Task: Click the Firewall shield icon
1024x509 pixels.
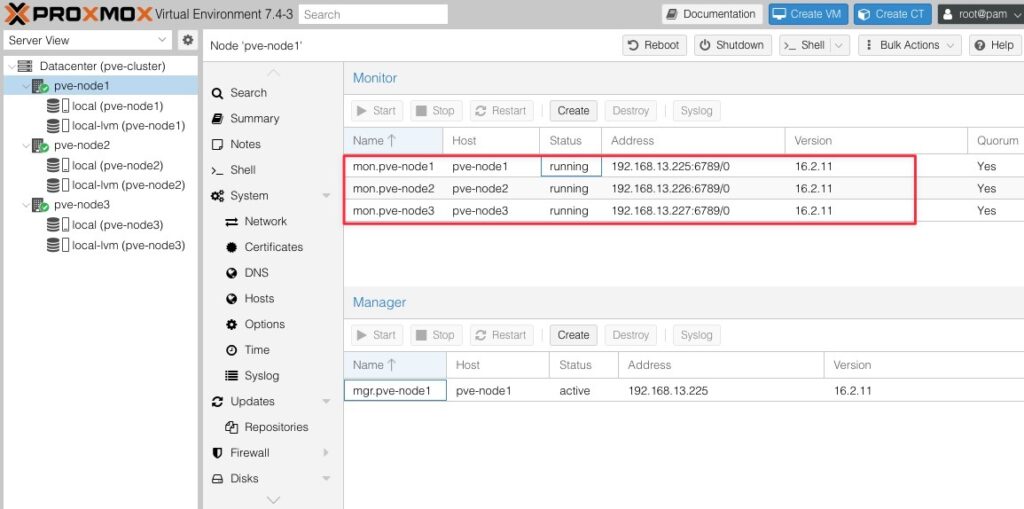Action: click(217, 453)
